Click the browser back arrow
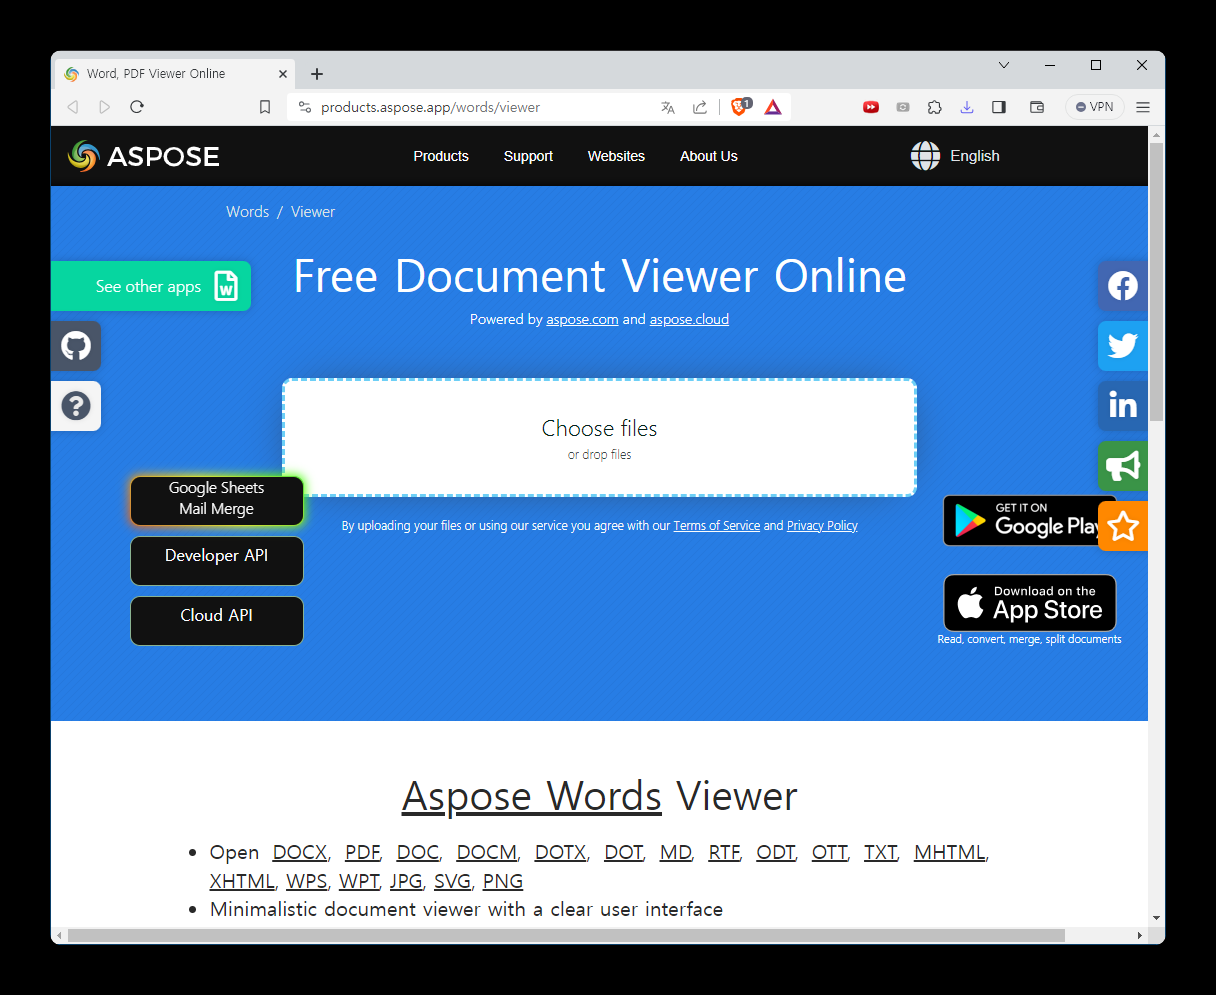Screen dimensions: 1216x995 click(72, 107)
